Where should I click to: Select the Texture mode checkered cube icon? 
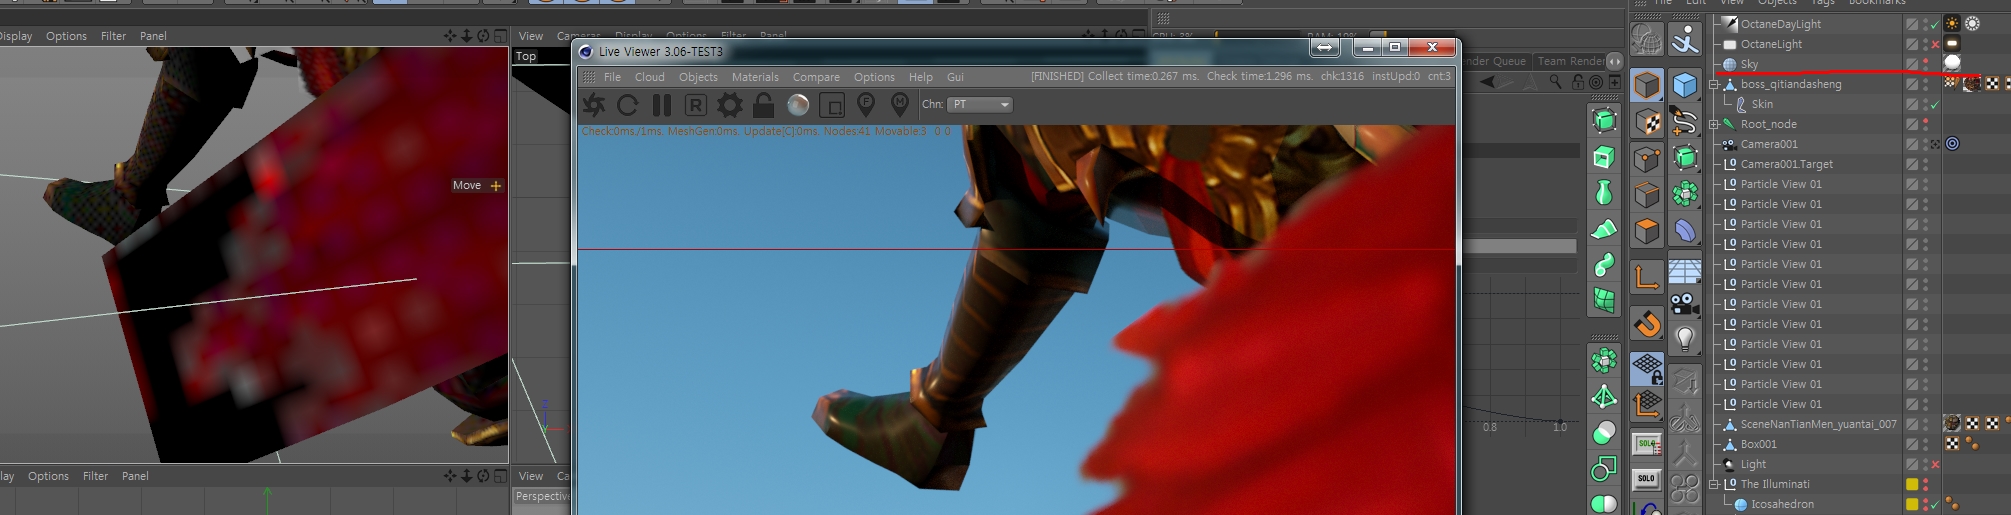pos(1647,122)
